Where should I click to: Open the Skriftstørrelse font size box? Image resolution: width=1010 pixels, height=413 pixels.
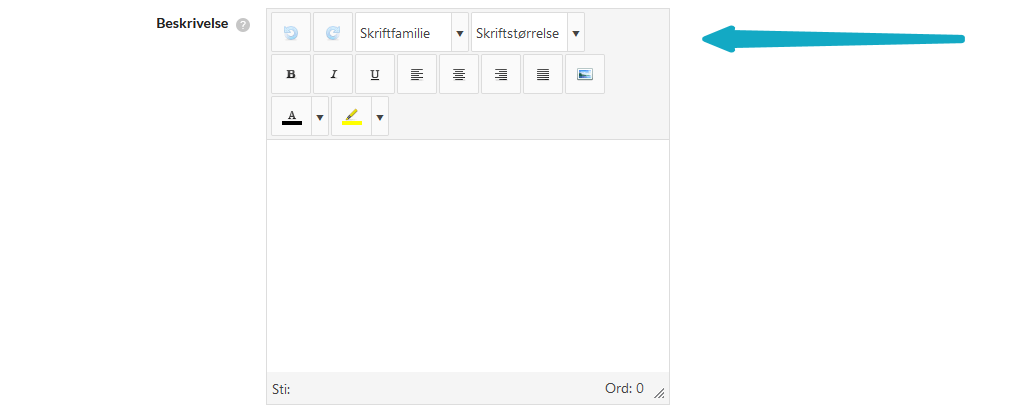(518, 33)
